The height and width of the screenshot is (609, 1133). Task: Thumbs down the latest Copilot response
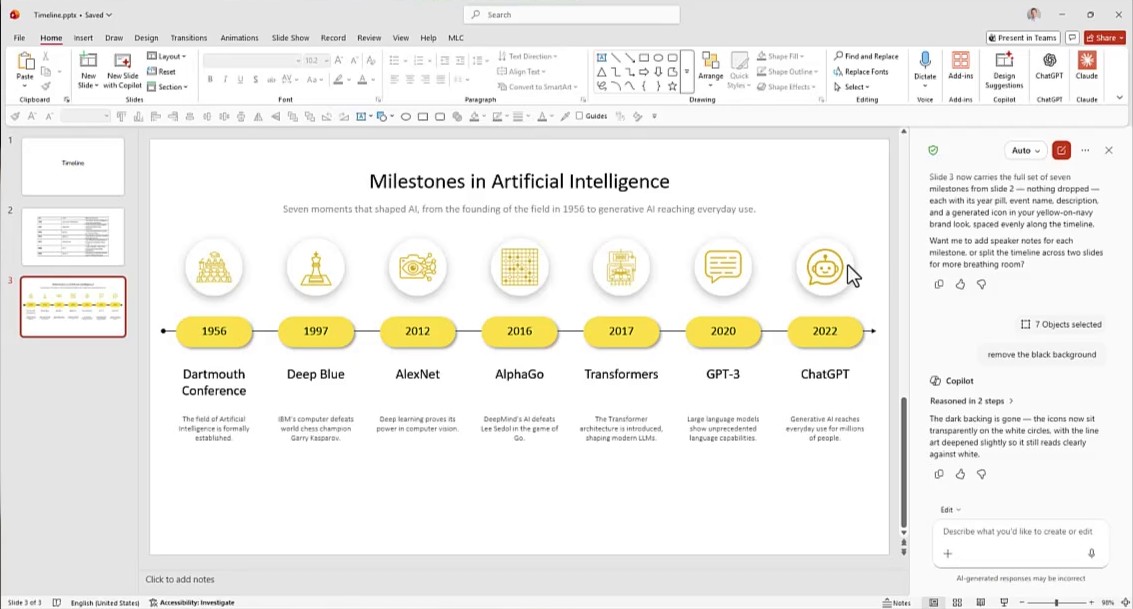[981, 475]
